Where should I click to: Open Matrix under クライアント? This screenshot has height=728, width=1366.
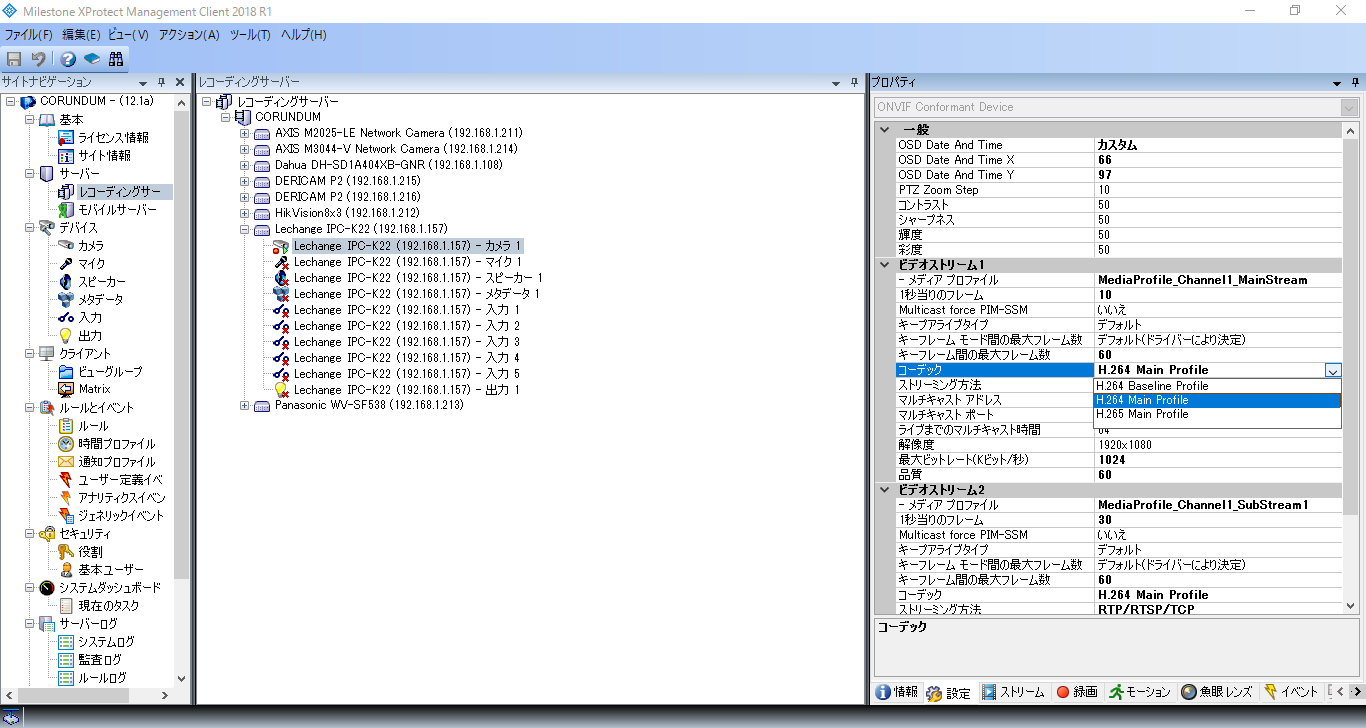tap(94, 389)
